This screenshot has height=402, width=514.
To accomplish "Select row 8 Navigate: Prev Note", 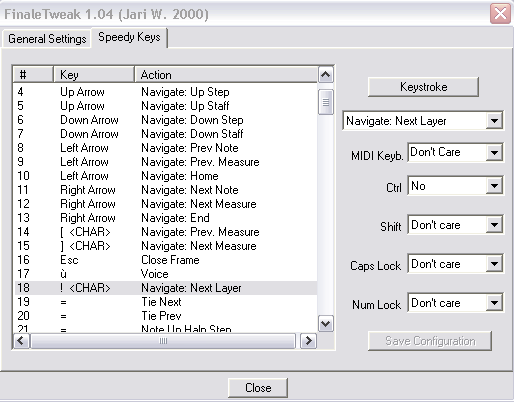I will coord(165,148).
